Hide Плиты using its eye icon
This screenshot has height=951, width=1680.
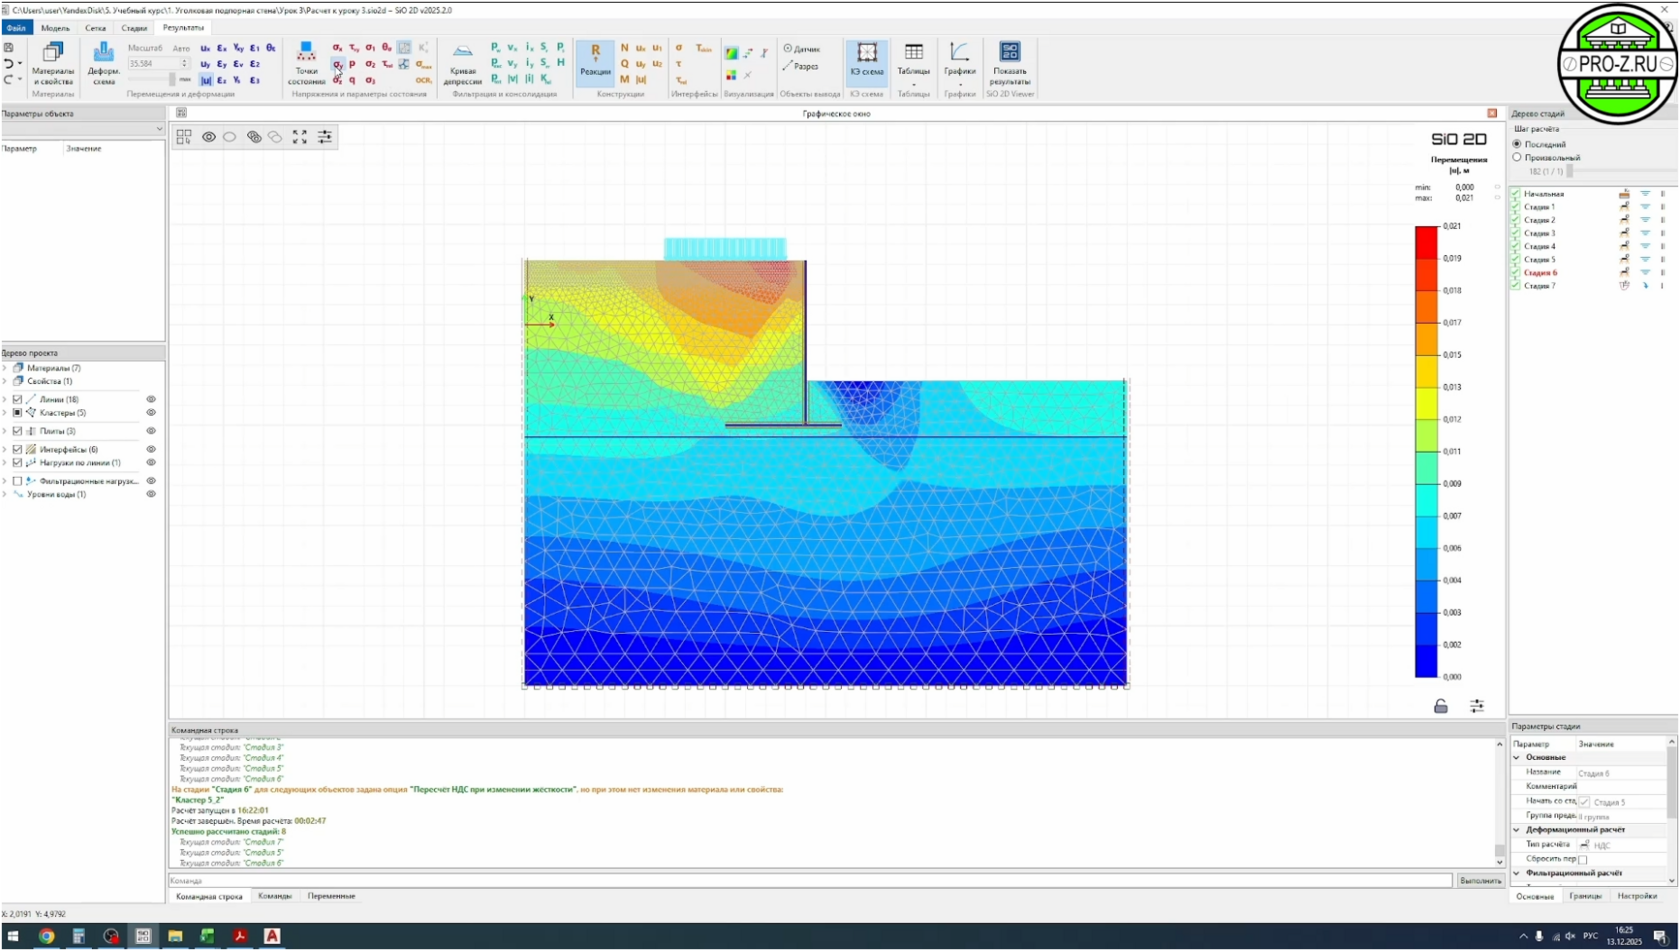coord(151,431)
